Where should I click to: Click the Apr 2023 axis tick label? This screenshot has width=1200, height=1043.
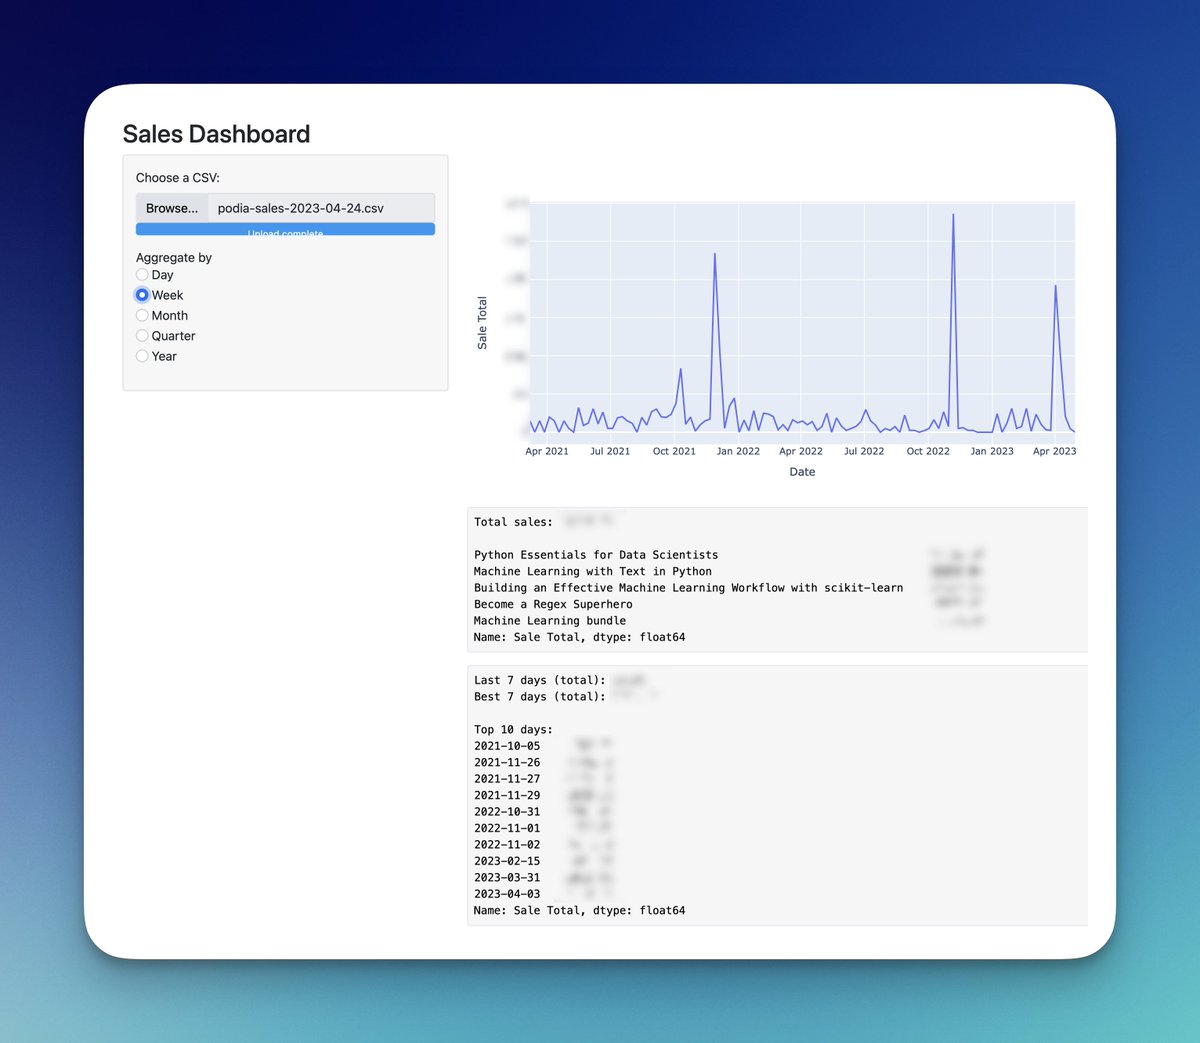click(1055, 451)
